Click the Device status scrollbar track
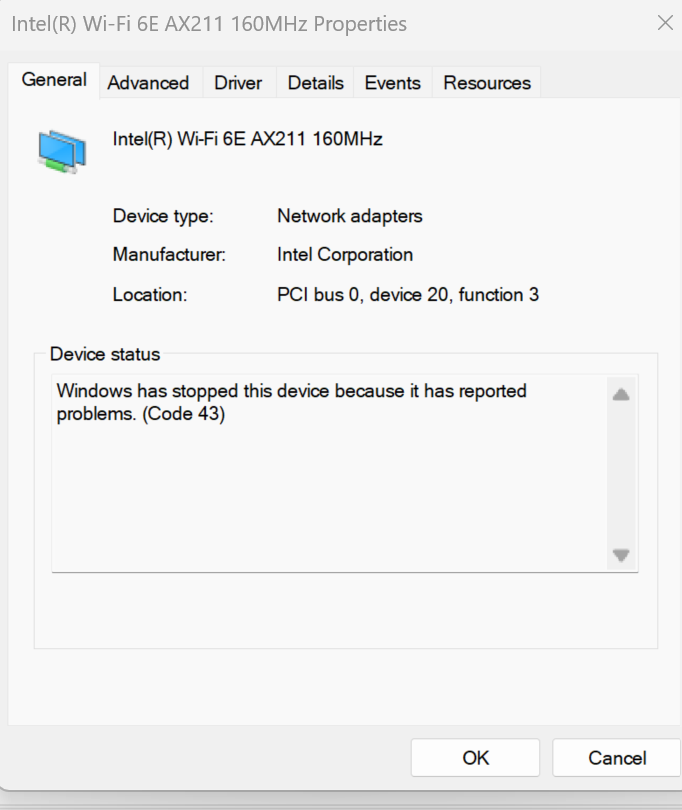 (x=621, y=474)
